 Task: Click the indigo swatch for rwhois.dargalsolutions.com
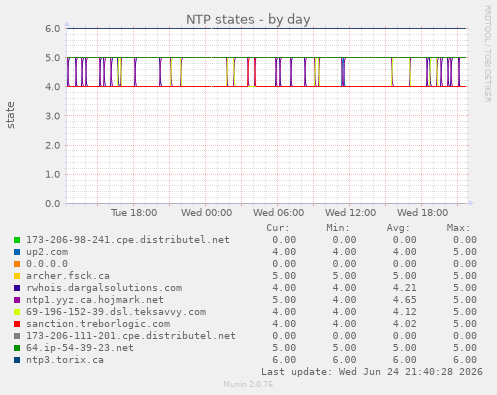[17, 288]
